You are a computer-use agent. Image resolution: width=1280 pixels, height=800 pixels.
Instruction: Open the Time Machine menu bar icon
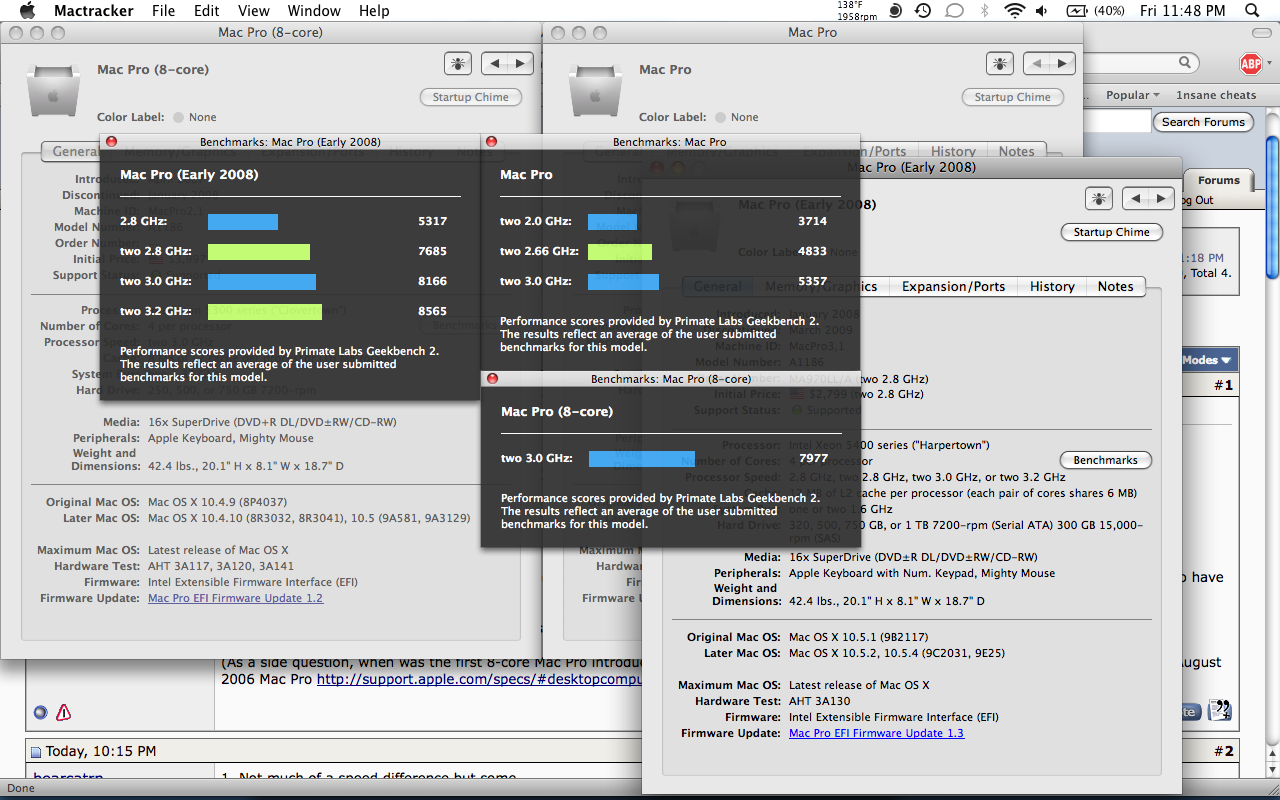923,10
